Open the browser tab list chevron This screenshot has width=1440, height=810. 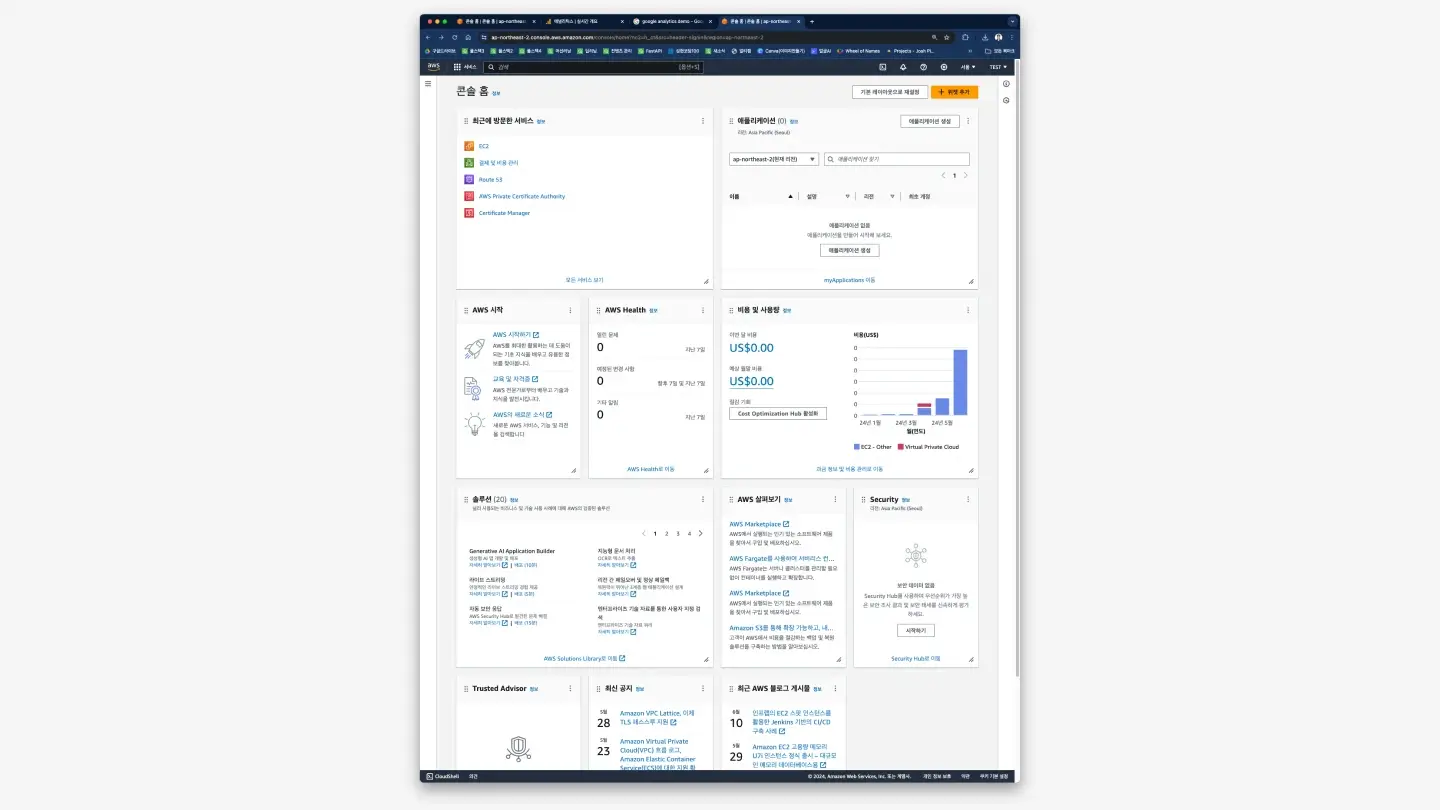[x=1013, y=21]
